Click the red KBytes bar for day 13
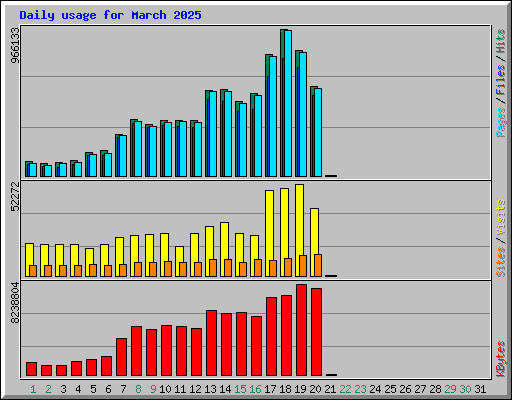This screenshot has height=400, width=512. pyautogui.click(x=211, y=343)
